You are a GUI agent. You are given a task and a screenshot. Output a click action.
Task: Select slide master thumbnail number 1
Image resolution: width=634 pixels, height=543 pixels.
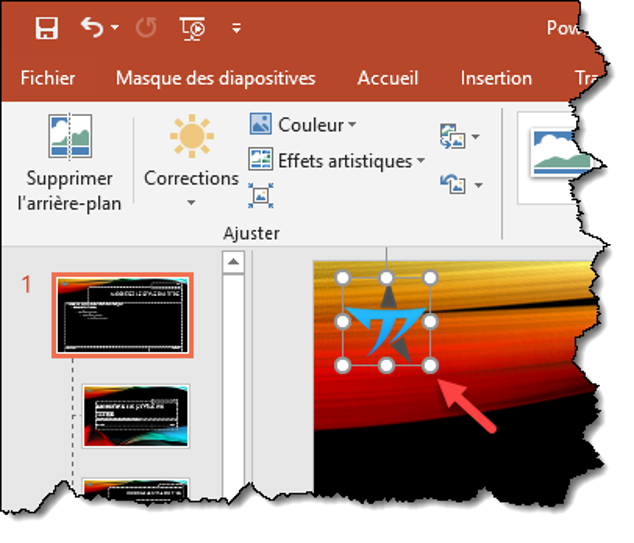point(123,315)
